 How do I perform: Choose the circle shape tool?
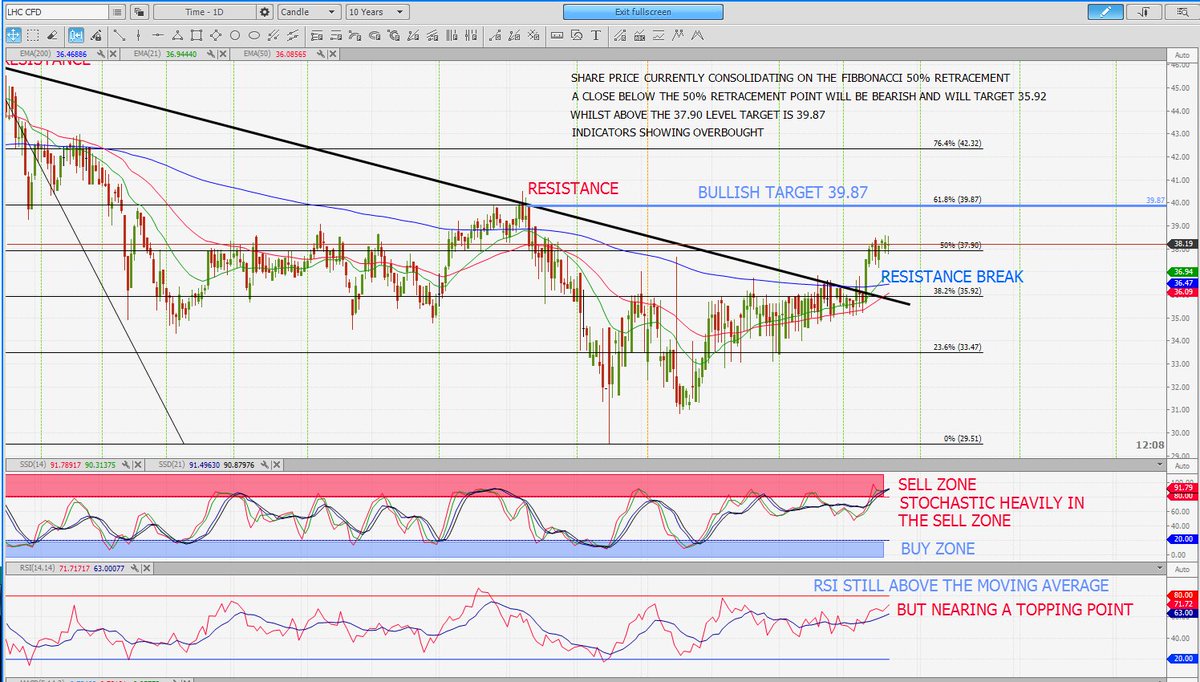click(235, 35)
